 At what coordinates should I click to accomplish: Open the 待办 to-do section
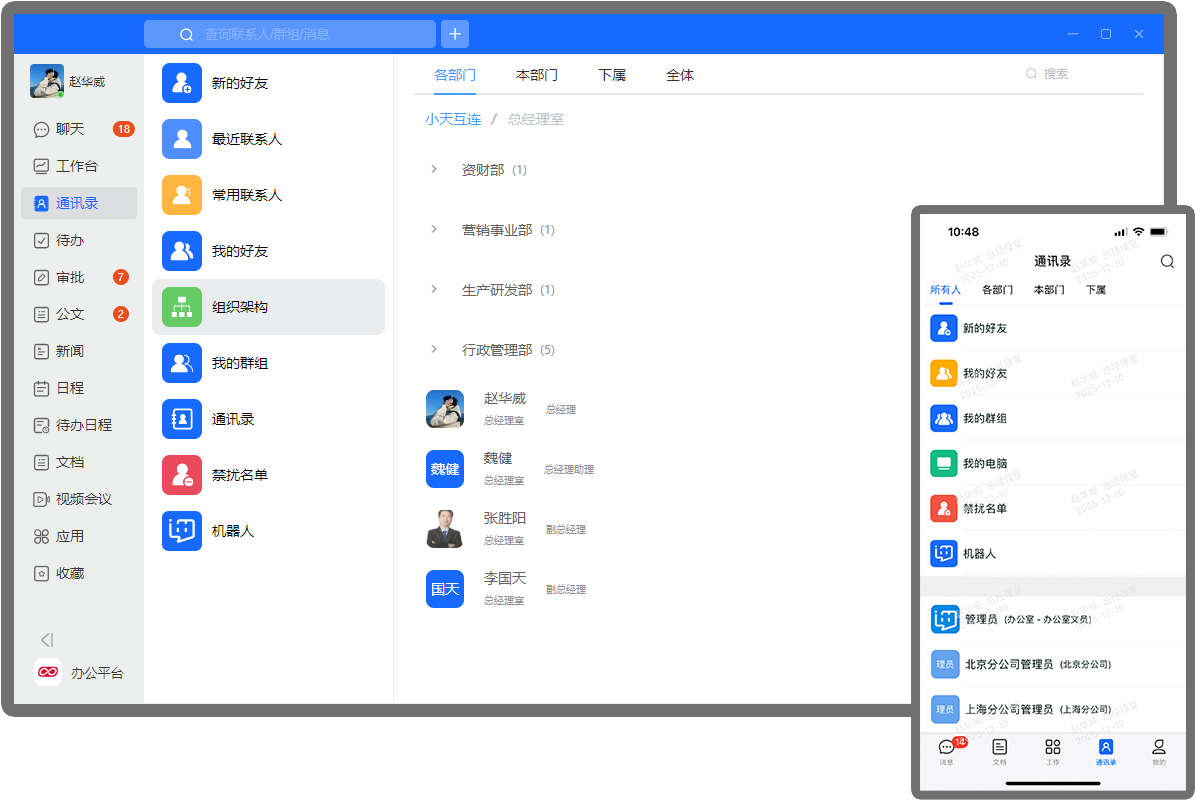pyautogui.click(x=79, y=240)
